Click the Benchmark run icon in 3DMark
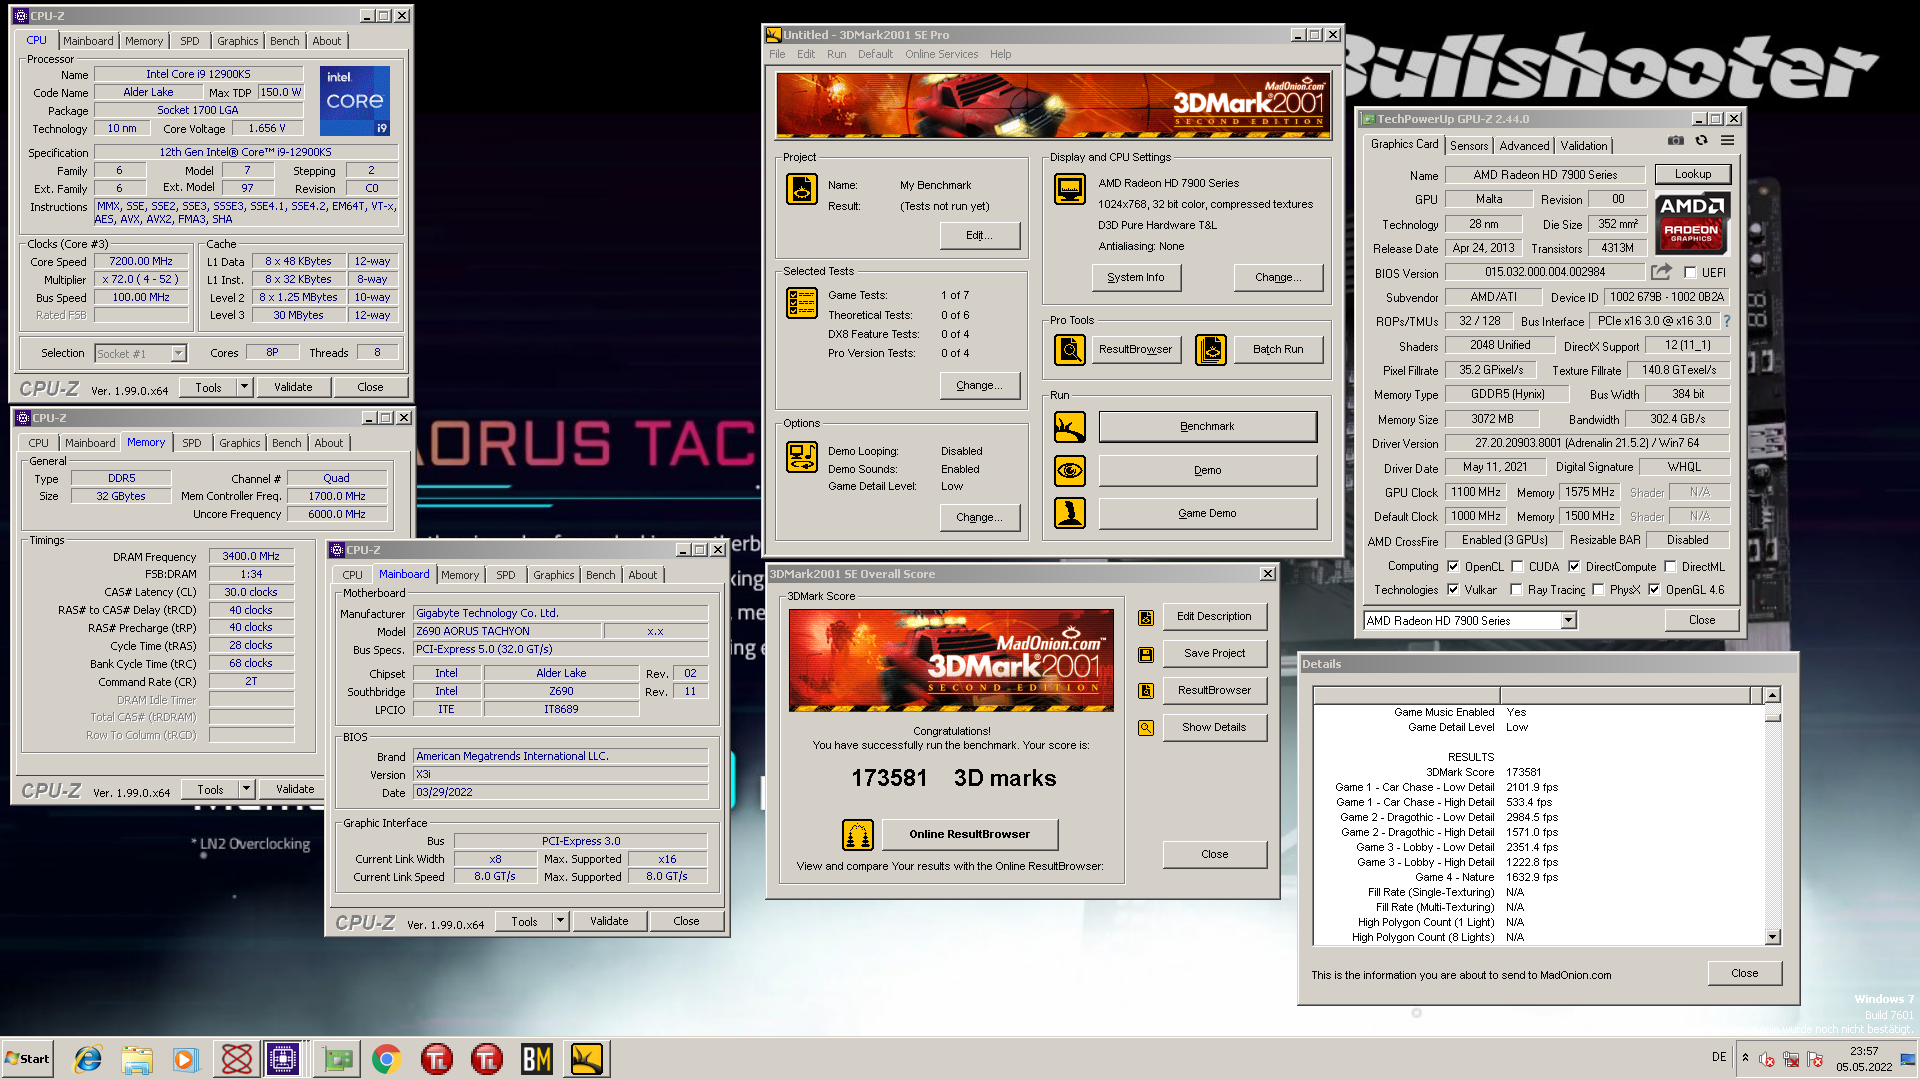Screen dimensions: 1920x1080 1070,427
